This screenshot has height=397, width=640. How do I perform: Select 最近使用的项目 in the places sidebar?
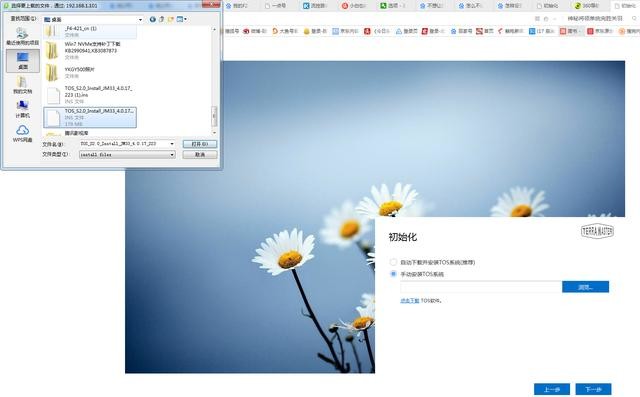22,36
